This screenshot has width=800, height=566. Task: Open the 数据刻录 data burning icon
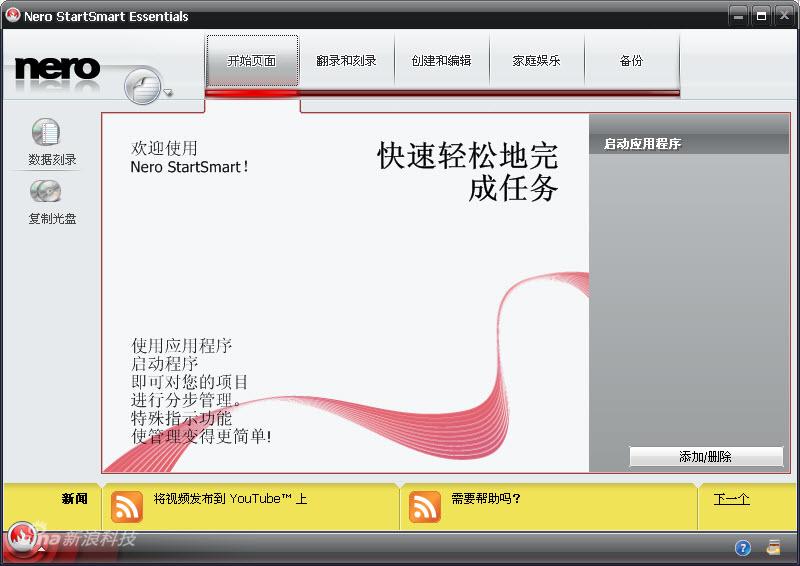pyautogui.click(x=46, y=132)
